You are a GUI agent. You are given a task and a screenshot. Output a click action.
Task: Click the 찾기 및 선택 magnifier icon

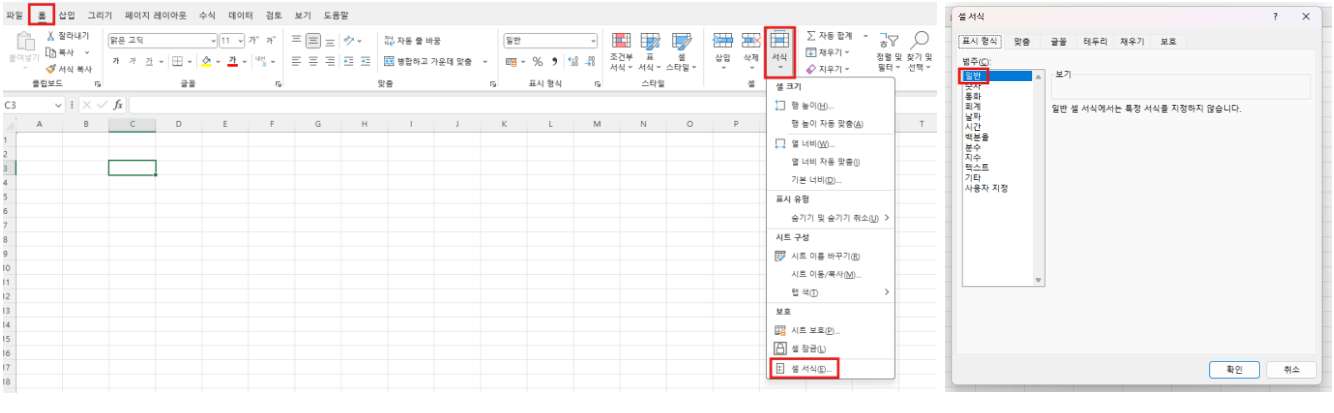pos(919,40)
